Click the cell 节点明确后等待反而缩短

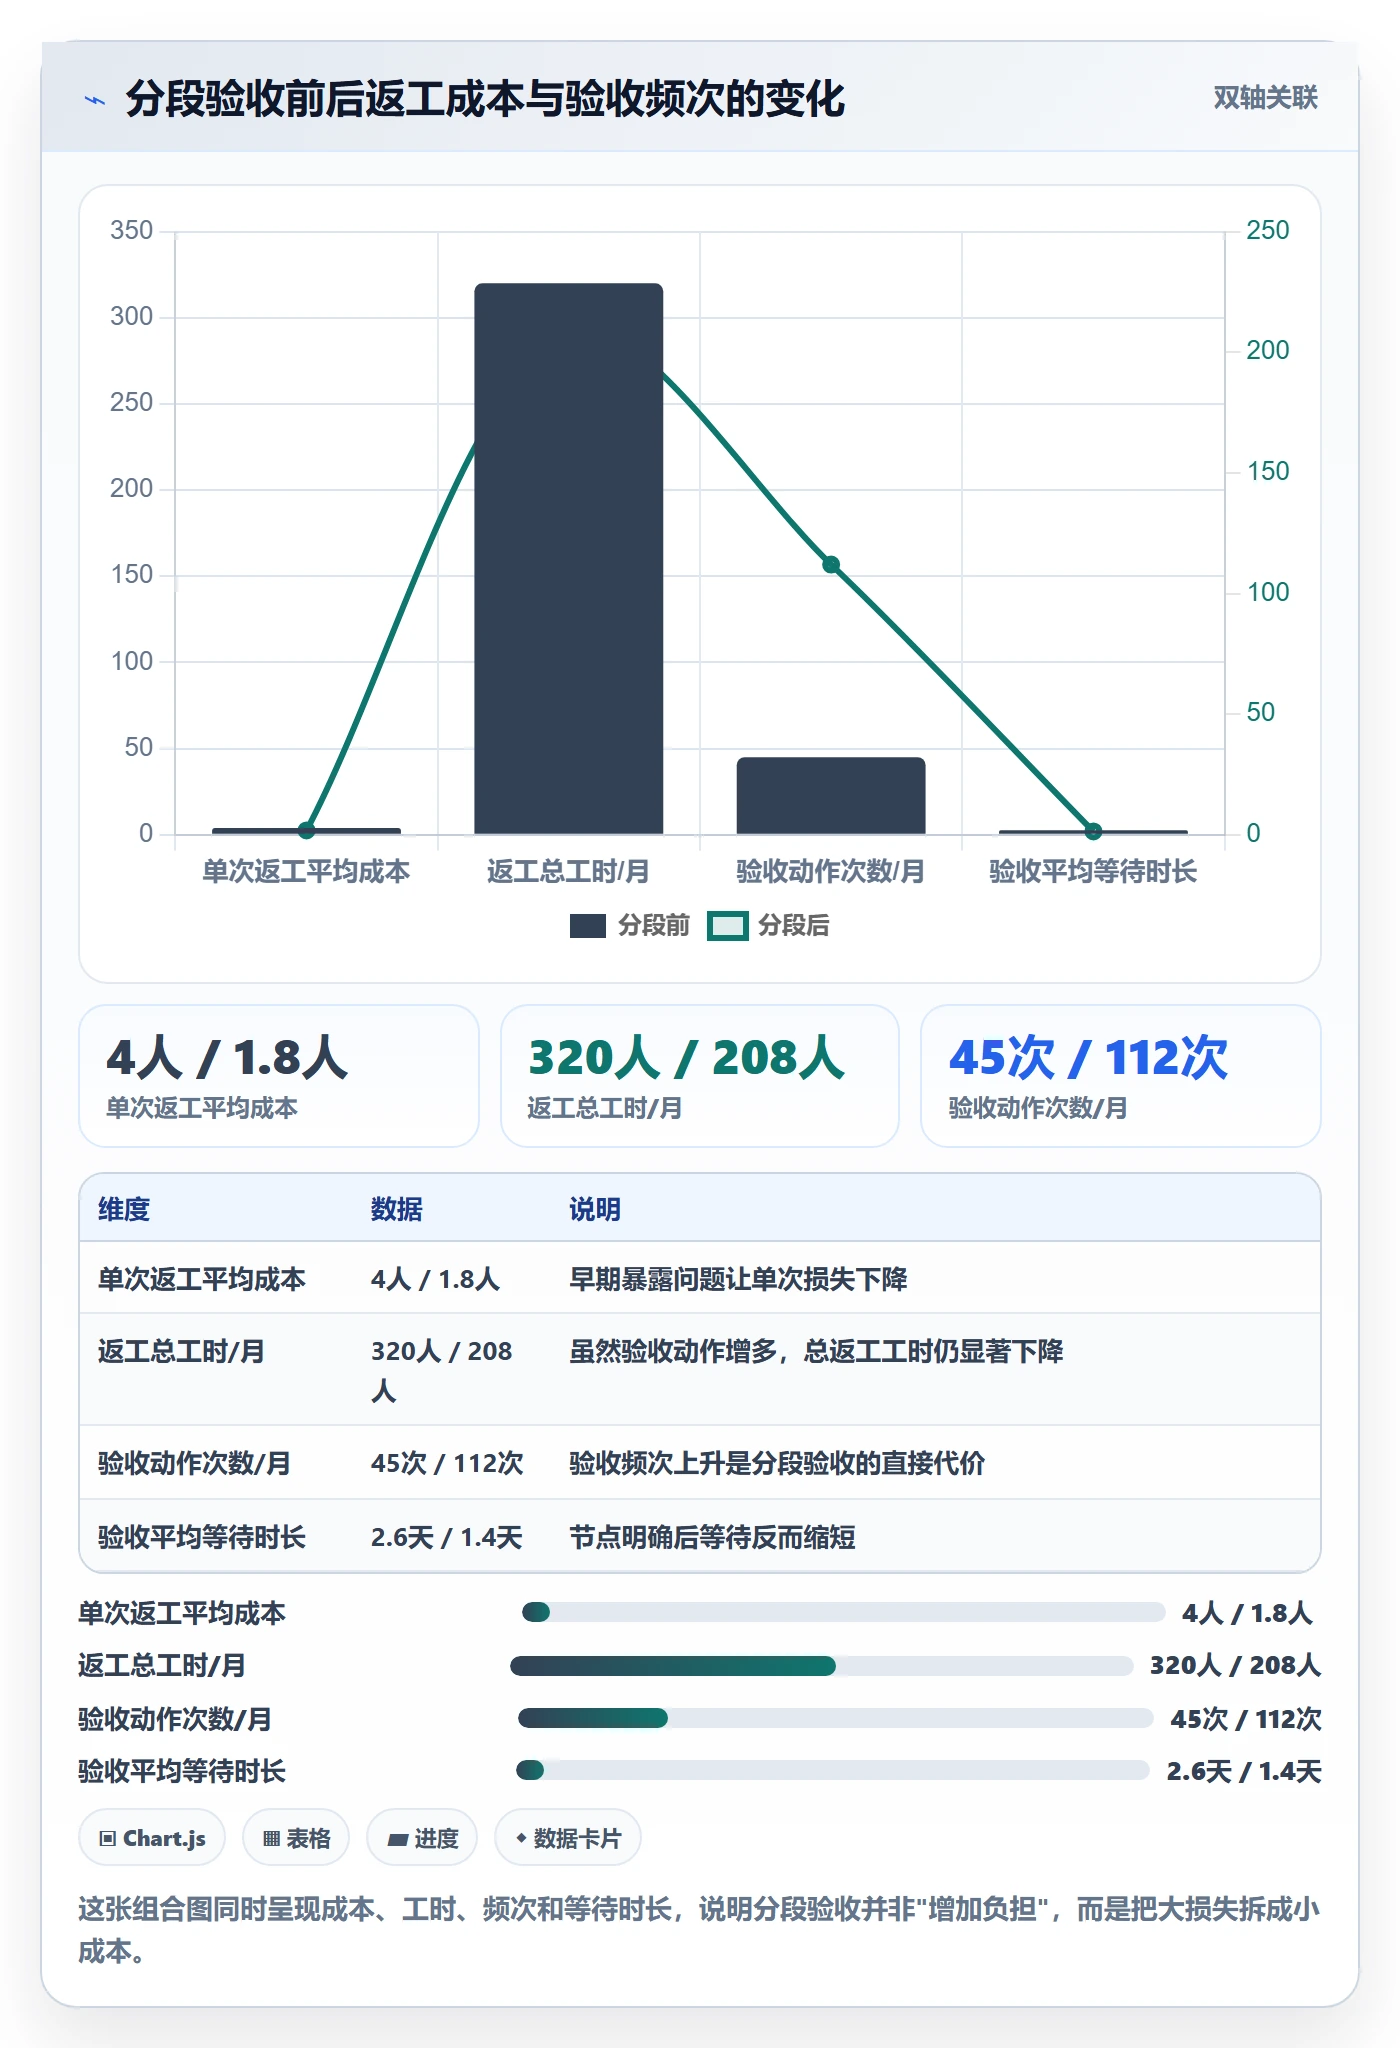pyautogui.click(x=712, y=1537)
